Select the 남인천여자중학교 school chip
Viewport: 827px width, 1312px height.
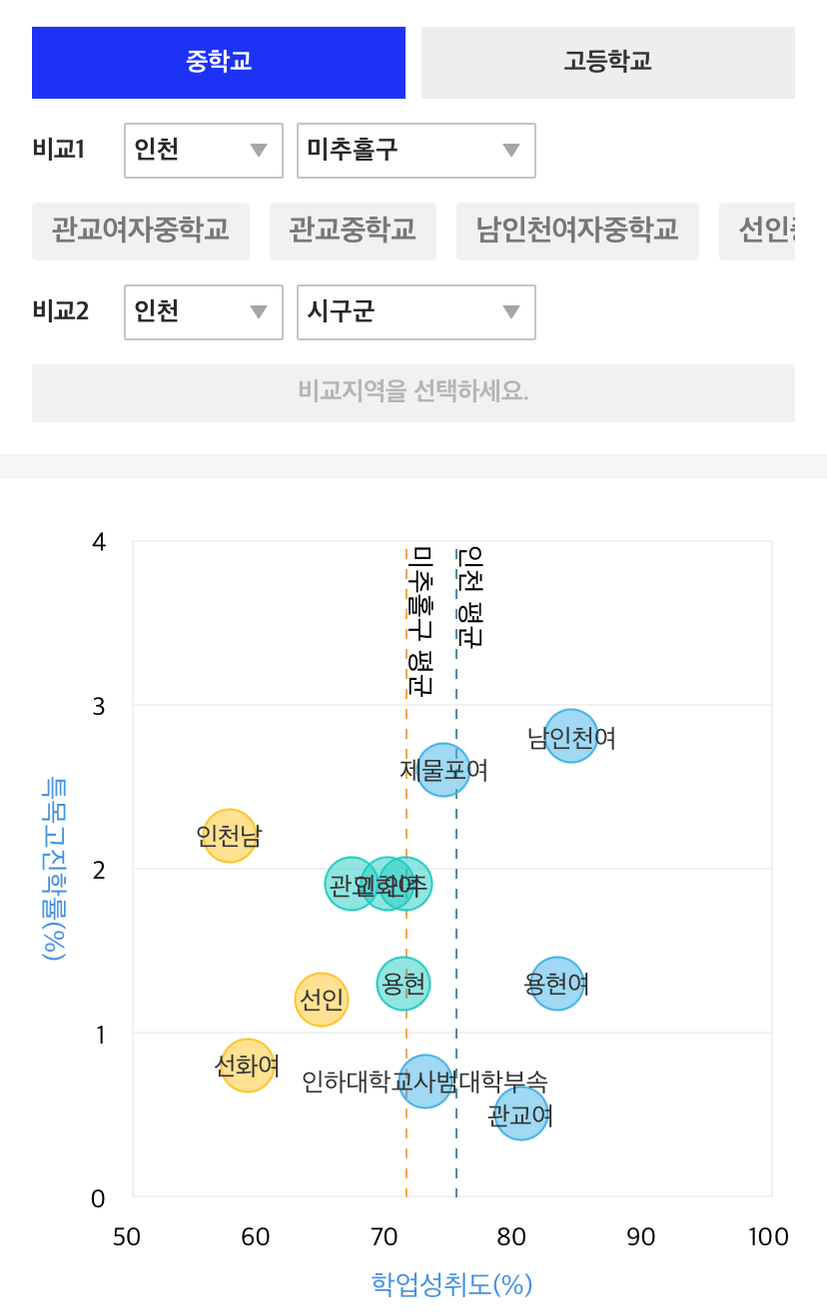pos(577,231)
